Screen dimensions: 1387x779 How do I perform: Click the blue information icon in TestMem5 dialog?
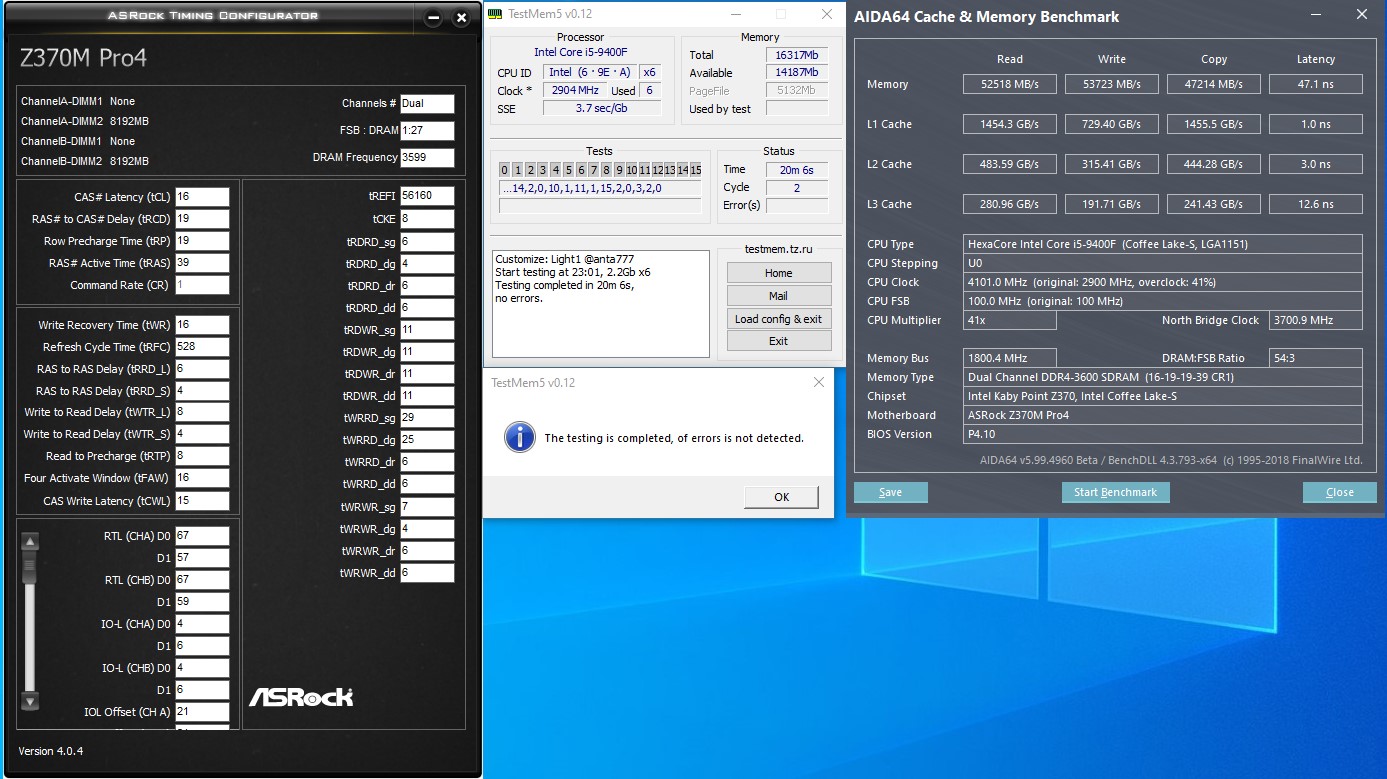click(519, 437)
